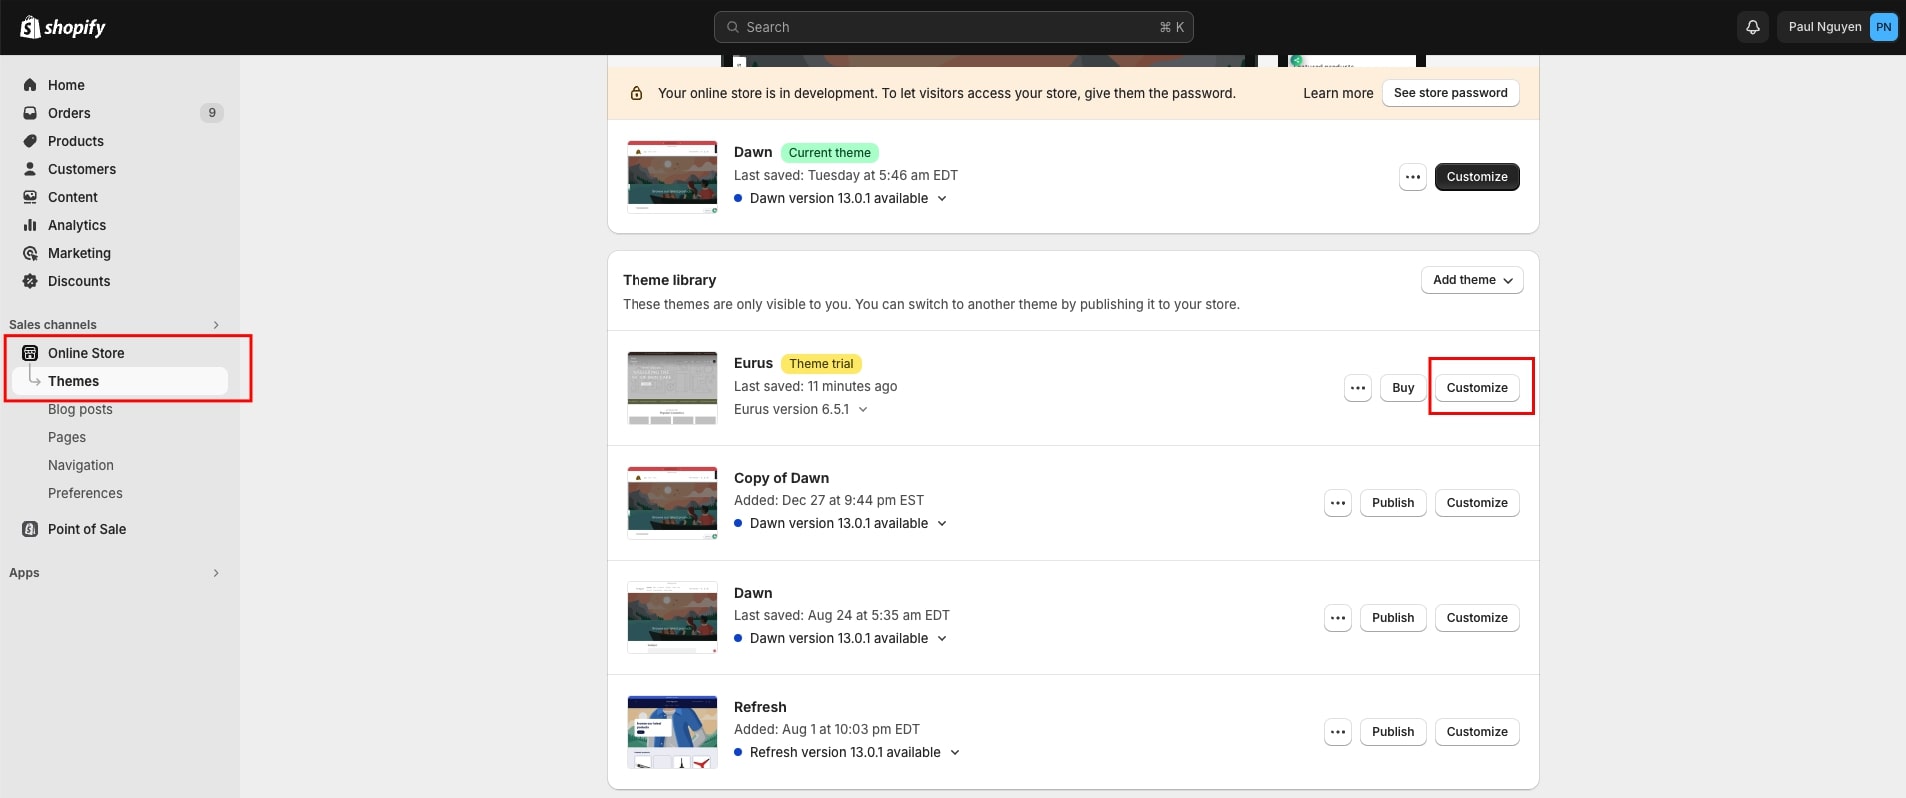The height and width of the screenshot is (798, 1906).
Task: Click the Analytics bar chart icon
Action: coord(30,225)
